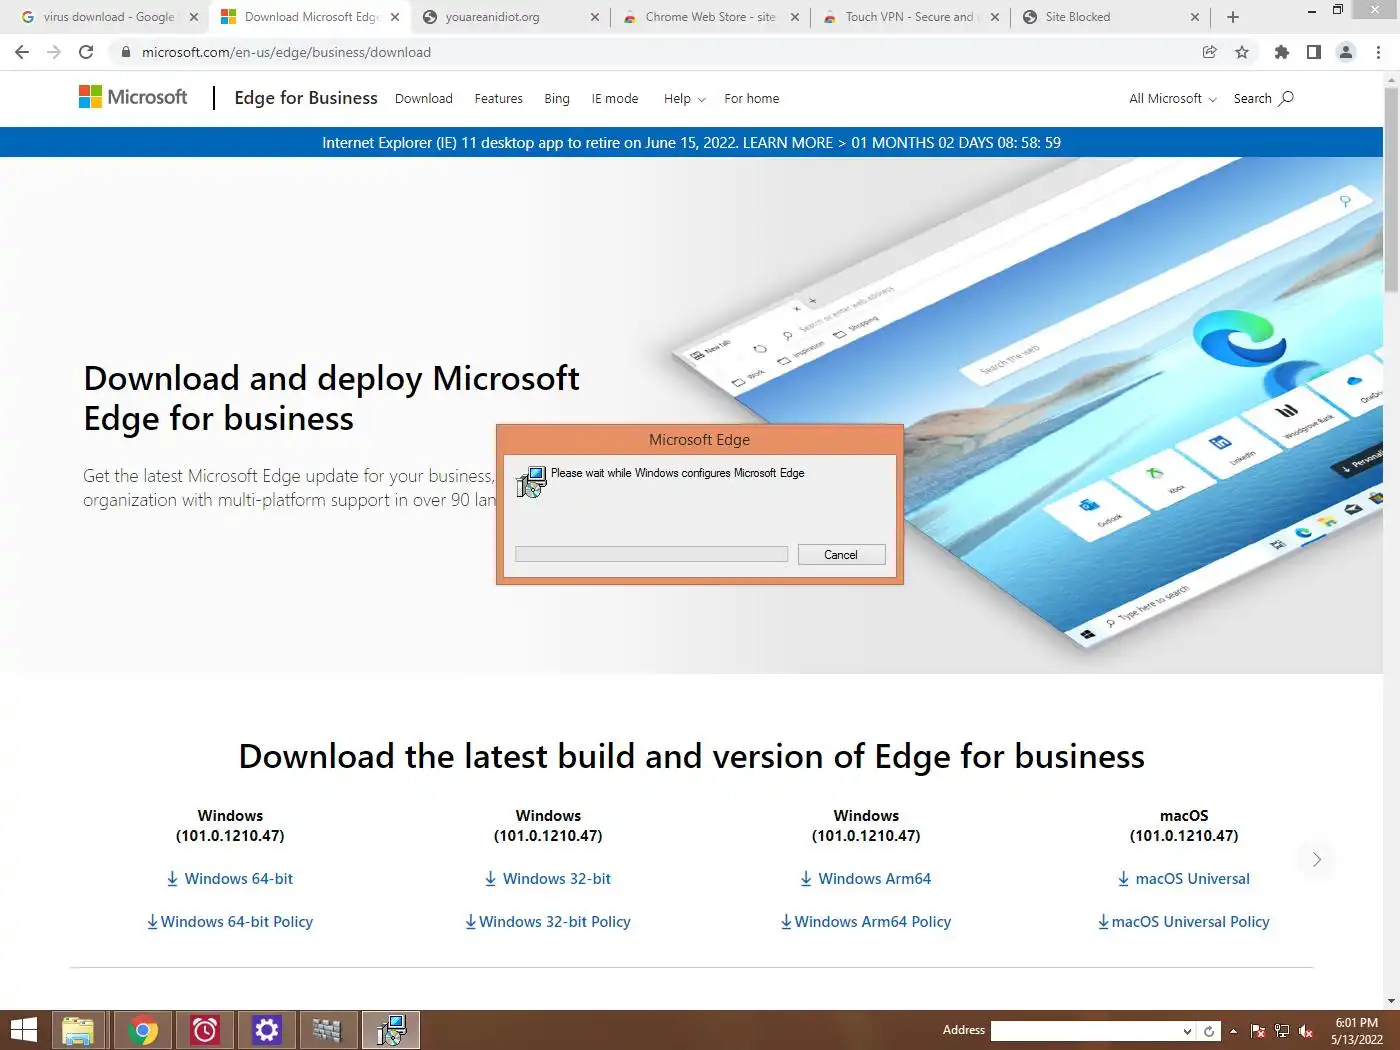Open Search on the Microsoft site
This screenshot has height=1050, width=1400.
point(1263,98)
